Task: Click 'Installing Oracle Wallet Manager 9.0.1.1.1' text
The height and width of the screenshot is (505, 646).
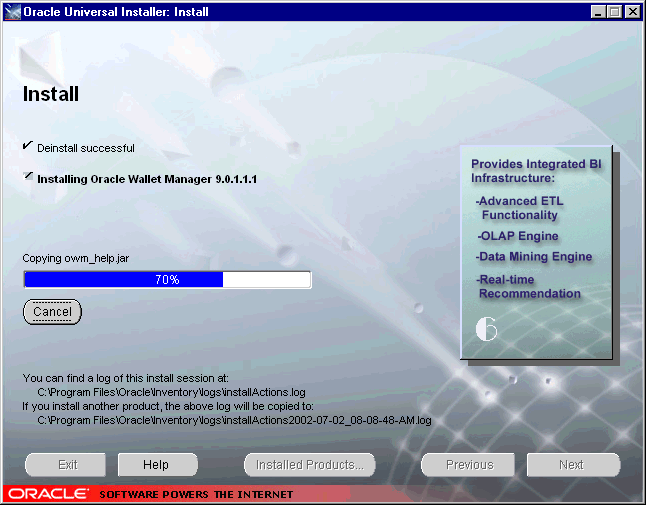Action: 147,179
